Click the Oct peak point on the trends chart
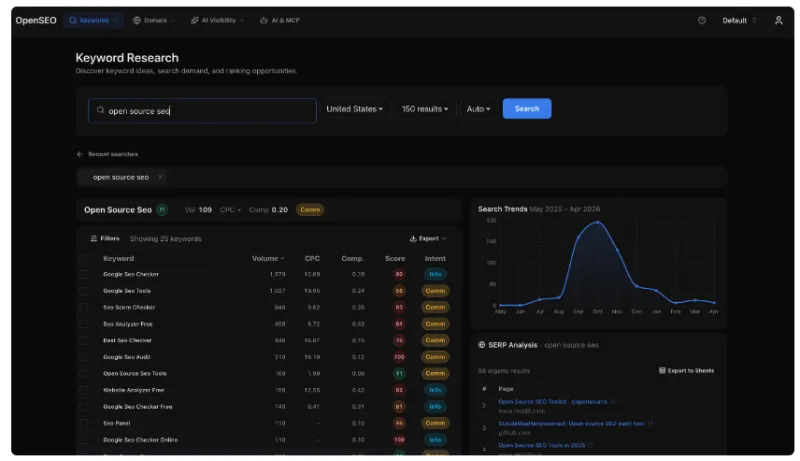Viewport: 800px width, 461px height. click(597, 222)
